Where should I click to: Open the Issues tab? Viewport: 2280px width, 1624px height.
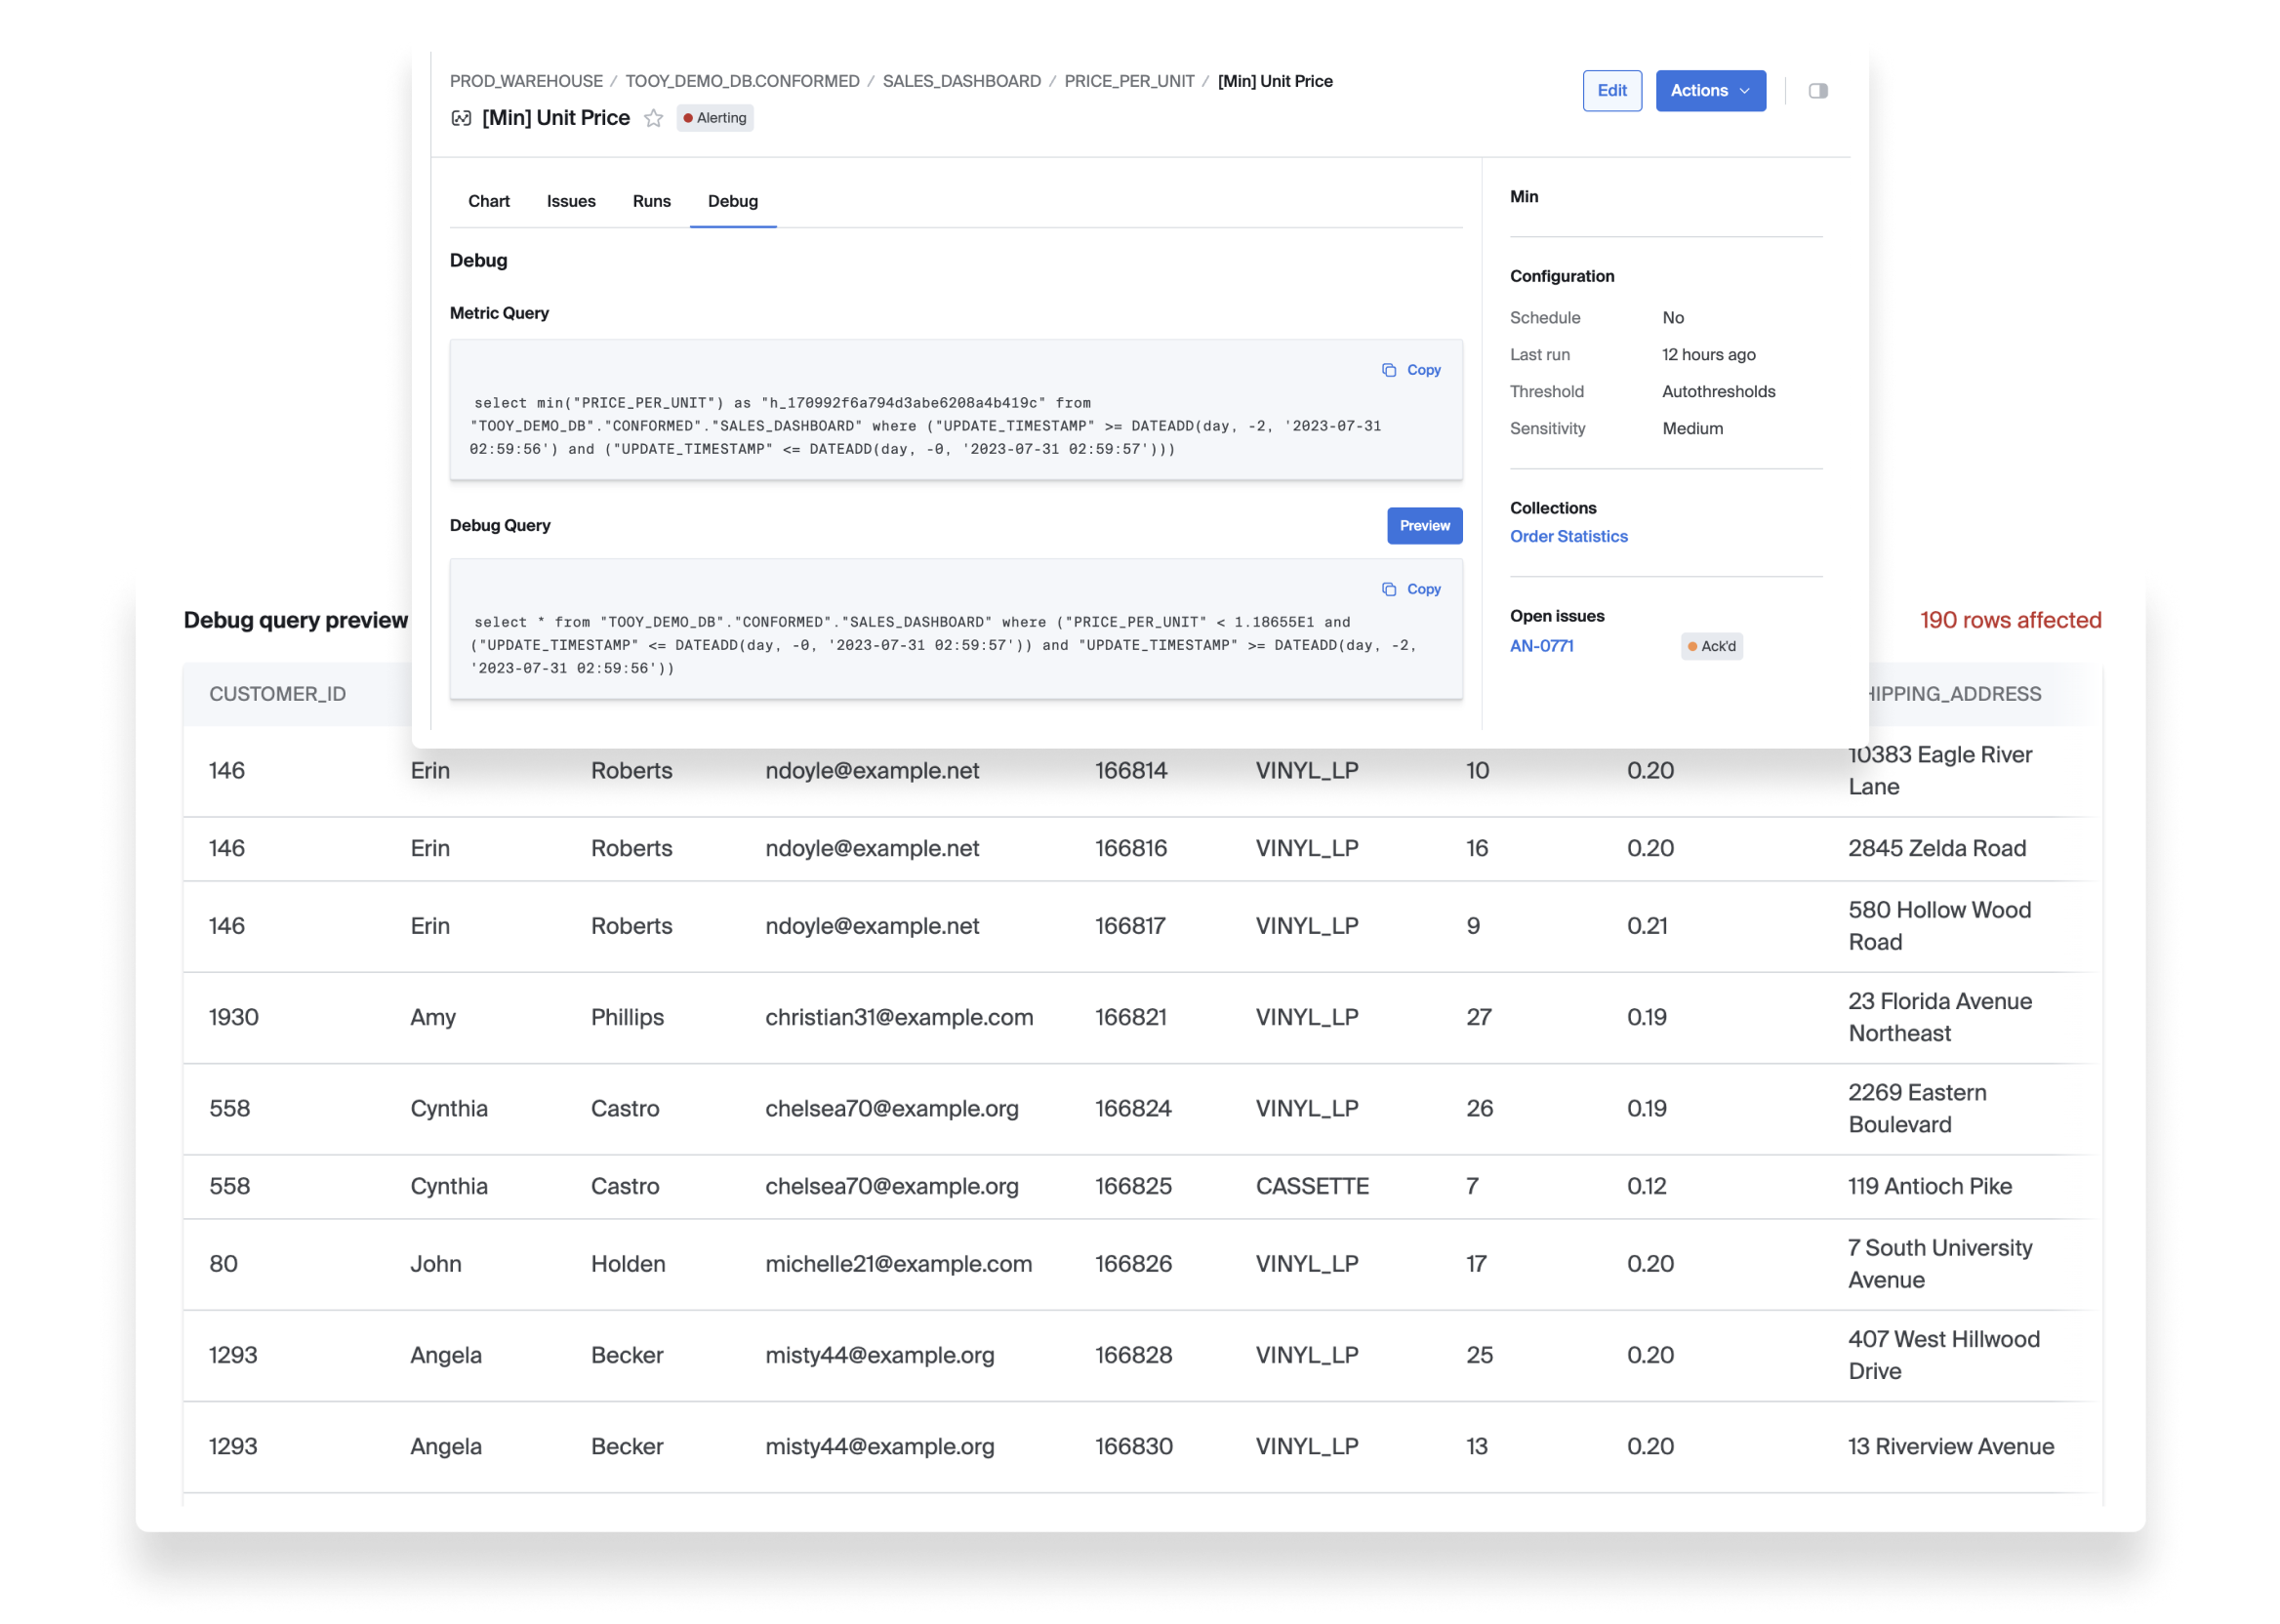(x=570, y=201)
